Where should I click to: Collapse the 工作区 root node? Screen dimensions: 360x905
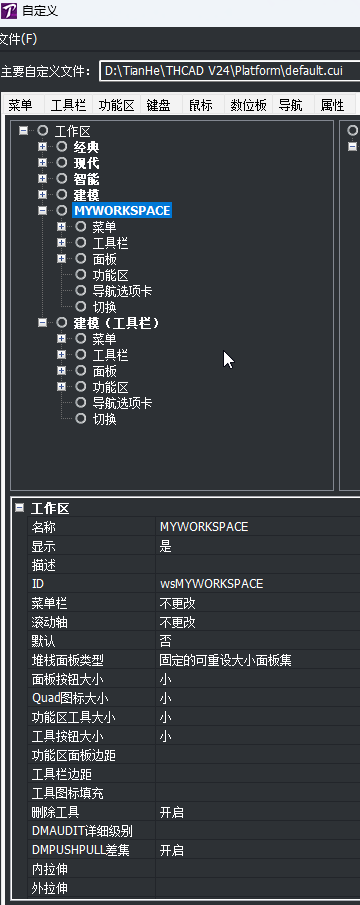click(x=24, y=131)
